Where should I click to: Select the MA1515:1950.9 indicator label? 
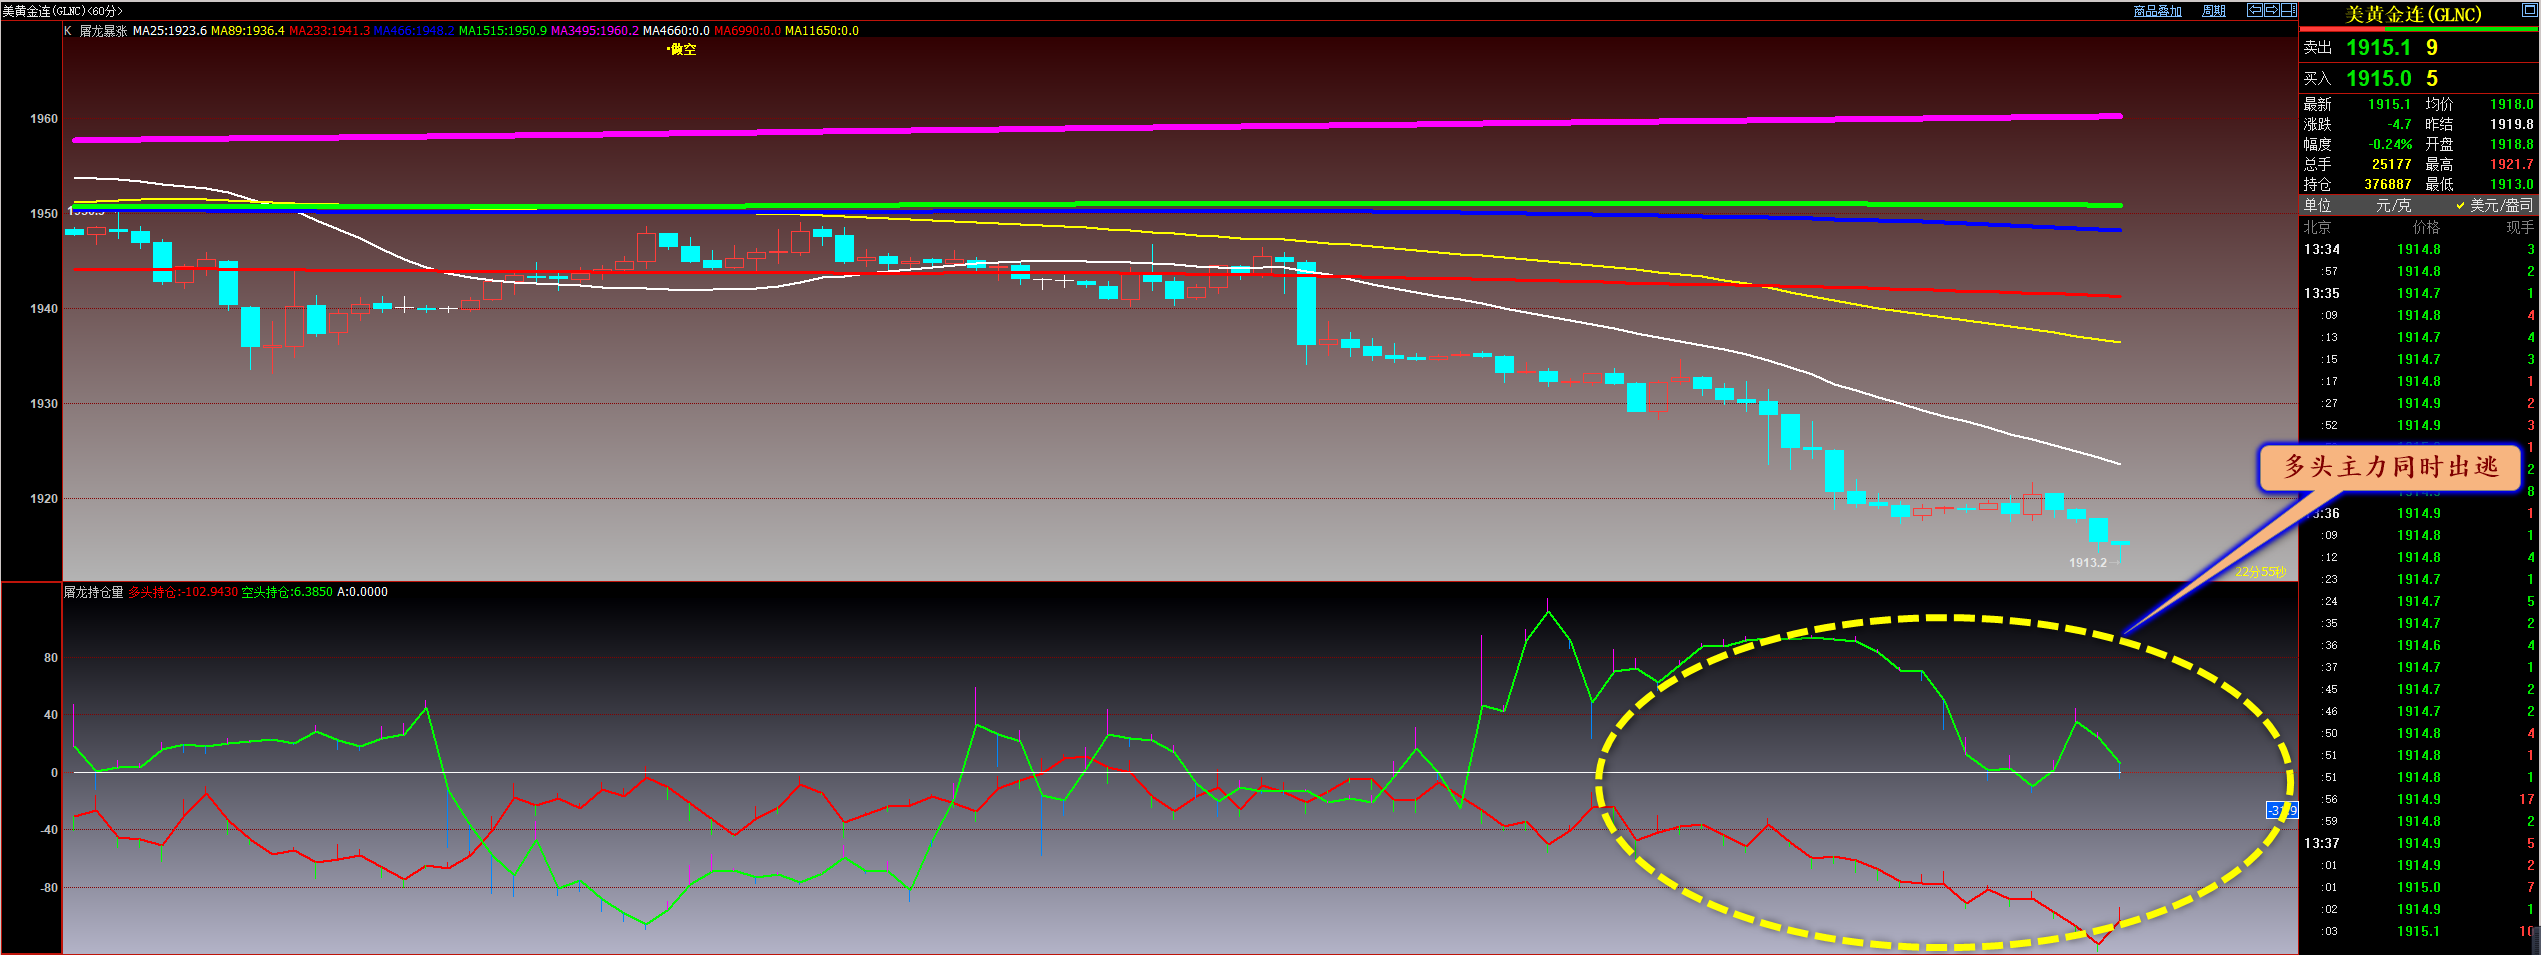502,31
